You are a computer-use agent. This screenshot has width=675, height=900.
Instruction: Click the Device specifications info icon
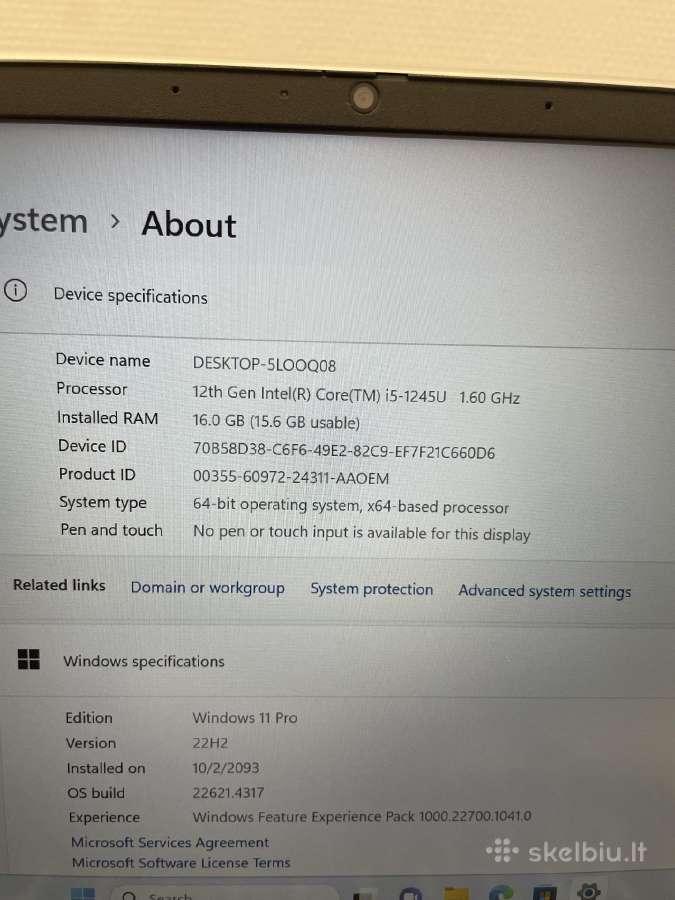click(15, 290)
